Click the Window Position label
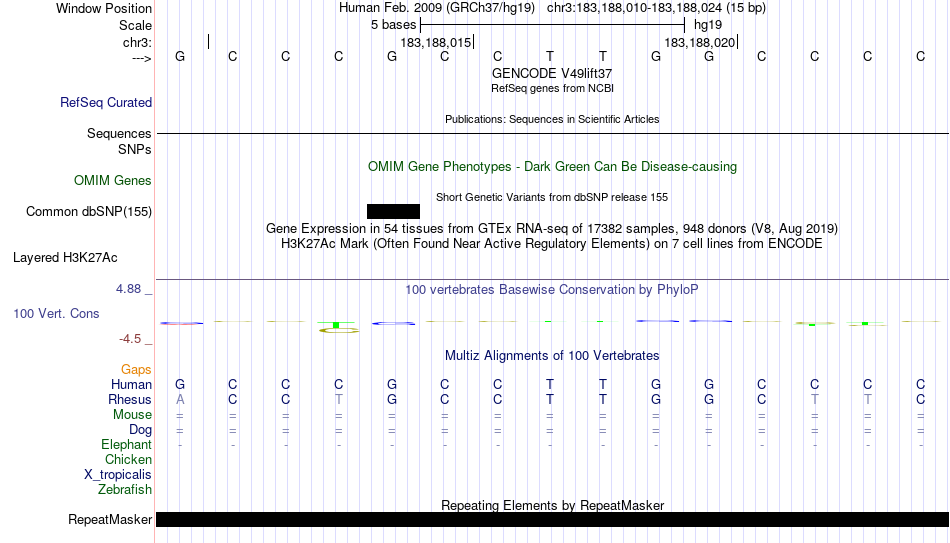 coord(104,8)
